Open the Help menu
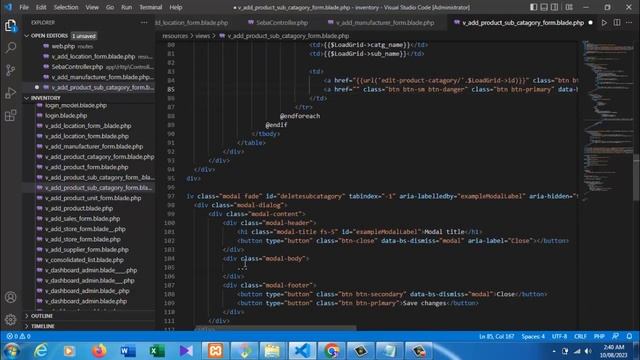 pyautogui.click(x=176, y=7)
